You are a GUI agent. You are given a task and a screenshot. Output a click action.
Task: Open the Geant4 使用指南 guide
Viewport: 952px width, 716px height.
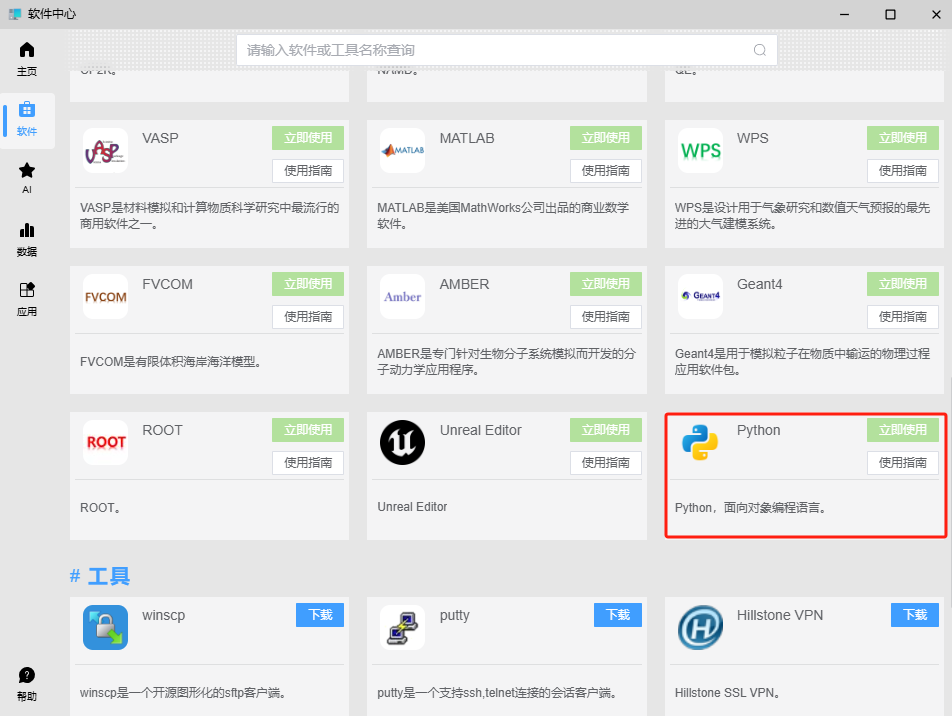tap(903, 316)
